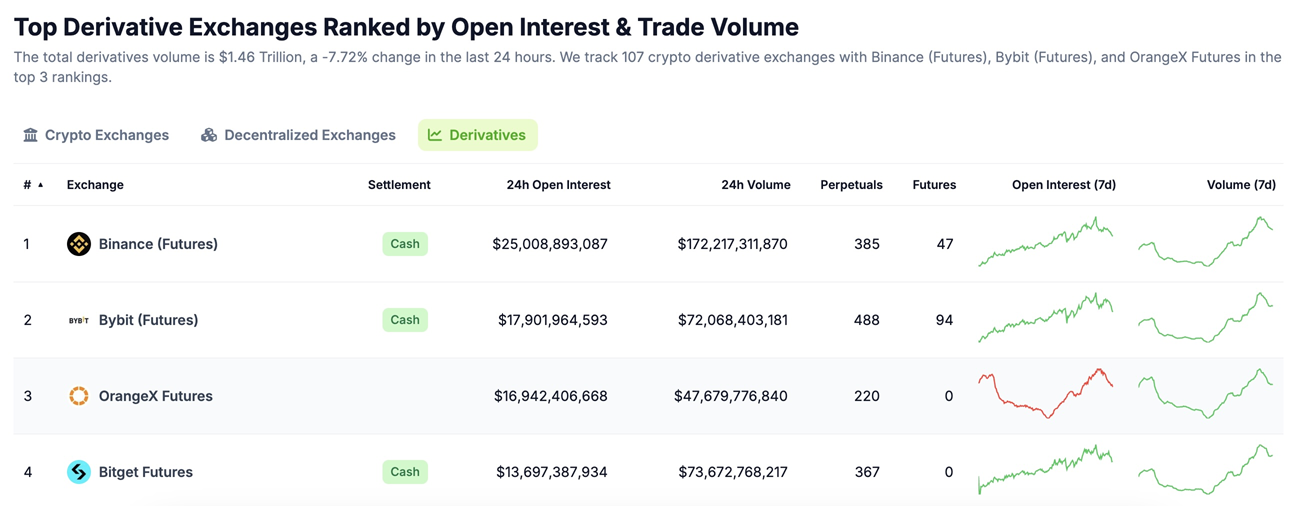Viewport: 1302px width, 506px height.
Task: Sort by rank using the # arrow
Action: tap(40, 185)
